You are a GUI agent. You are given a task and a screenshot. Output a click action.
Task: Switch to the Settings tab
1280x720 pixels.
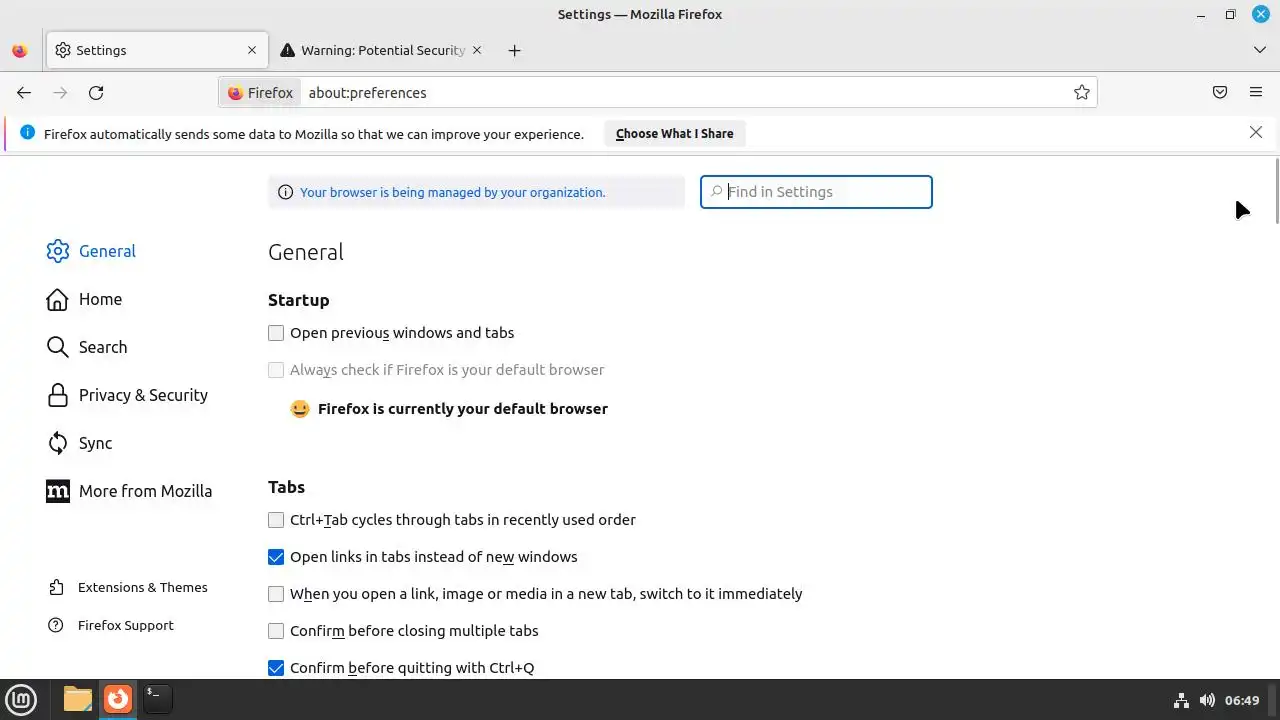[157, 50]
